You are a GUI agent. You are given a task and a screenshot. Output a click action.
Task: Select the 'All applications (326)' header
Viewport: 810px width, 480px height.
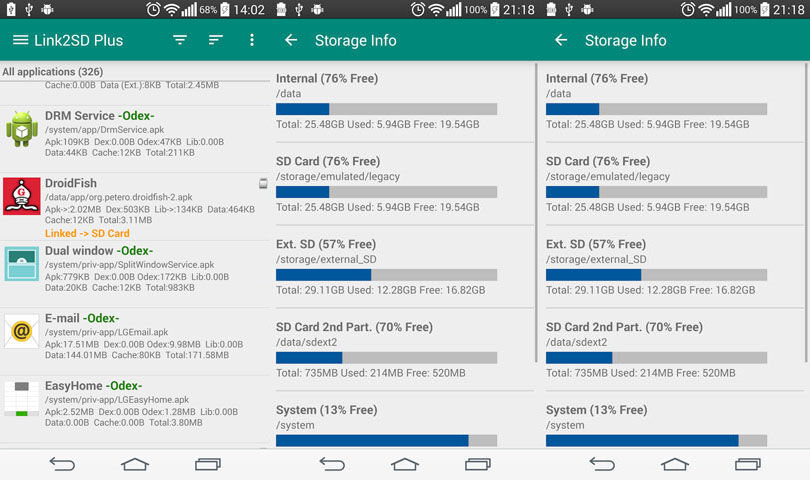tap(53, 72)
